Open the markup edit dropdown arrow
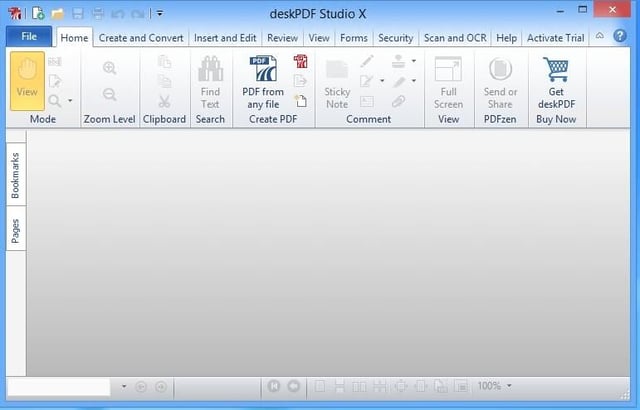Image resolution: width=640 pixels, height=410 pixels. [382, 81]
